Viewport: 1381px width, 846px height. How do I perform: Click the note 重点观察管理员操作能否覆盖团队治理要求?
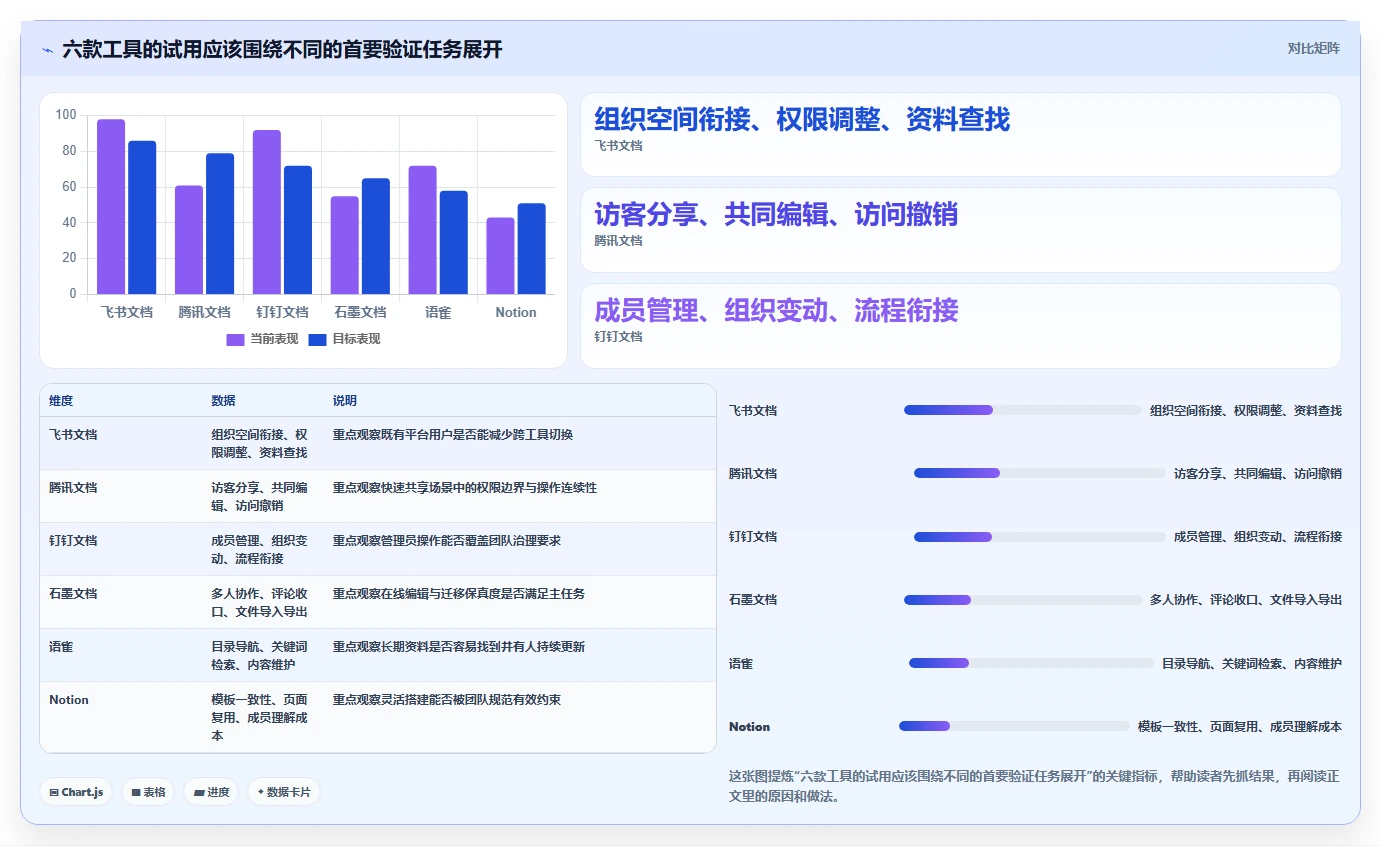(447, 541)
